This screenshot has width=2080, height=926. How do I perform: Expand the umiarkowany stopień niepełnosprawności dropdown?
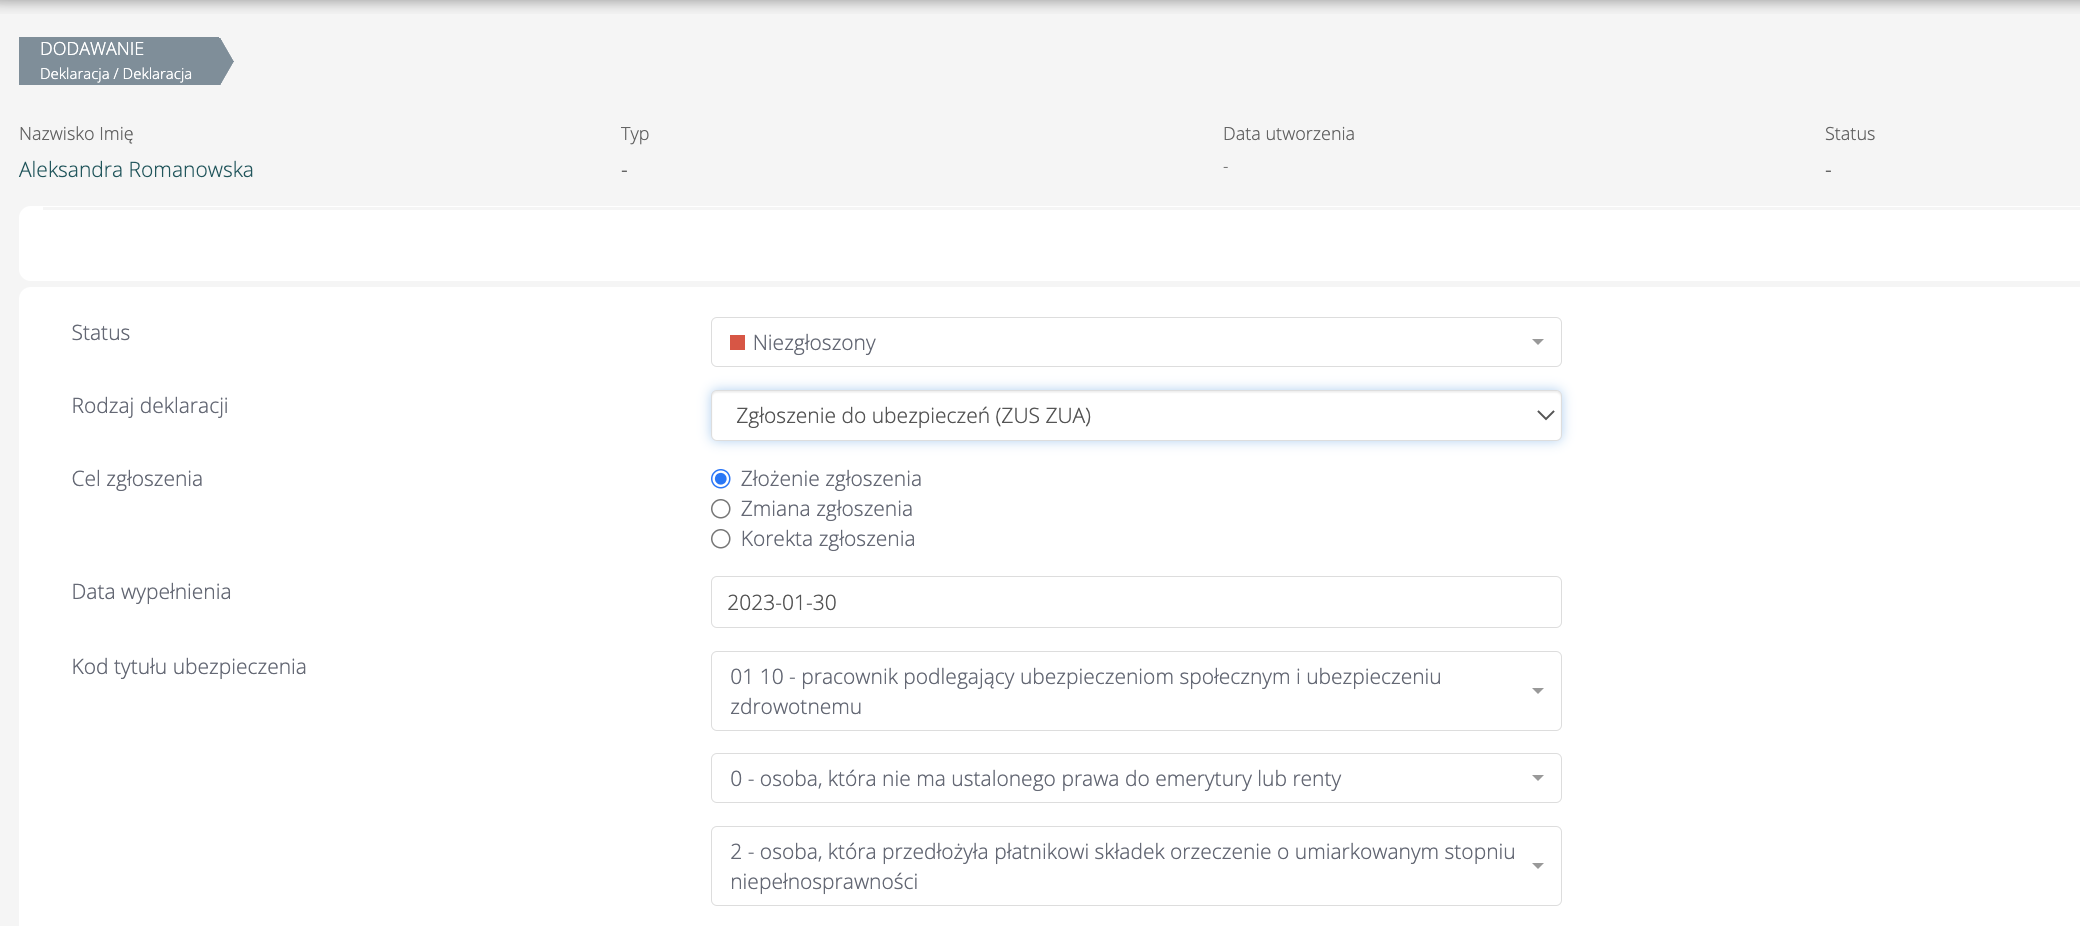tap(1120, 866)
